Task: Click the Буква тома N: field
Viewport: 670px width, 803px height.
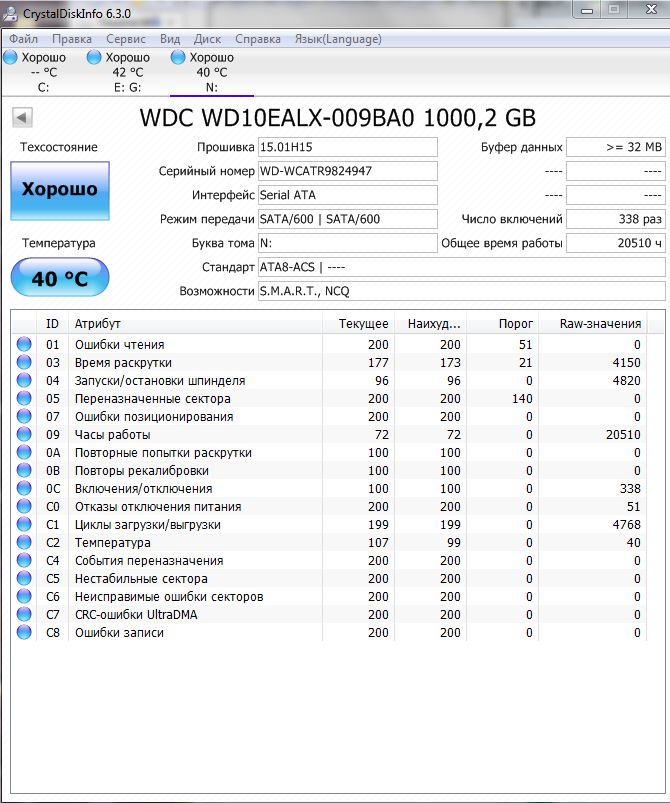Action: [x=347, y=243]
